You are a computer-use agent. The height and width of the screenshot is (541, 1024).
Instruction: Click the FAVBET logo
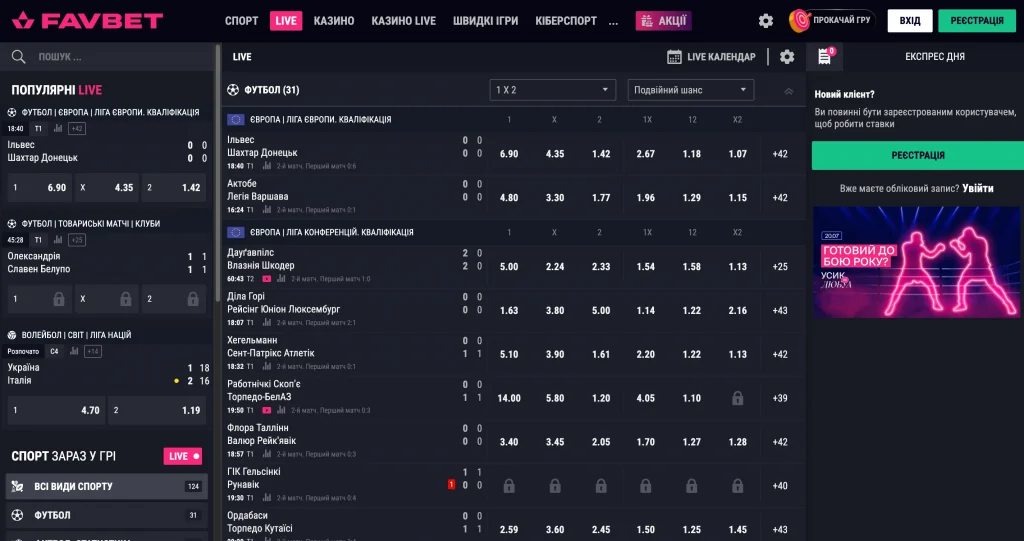(x=88, y=20)
